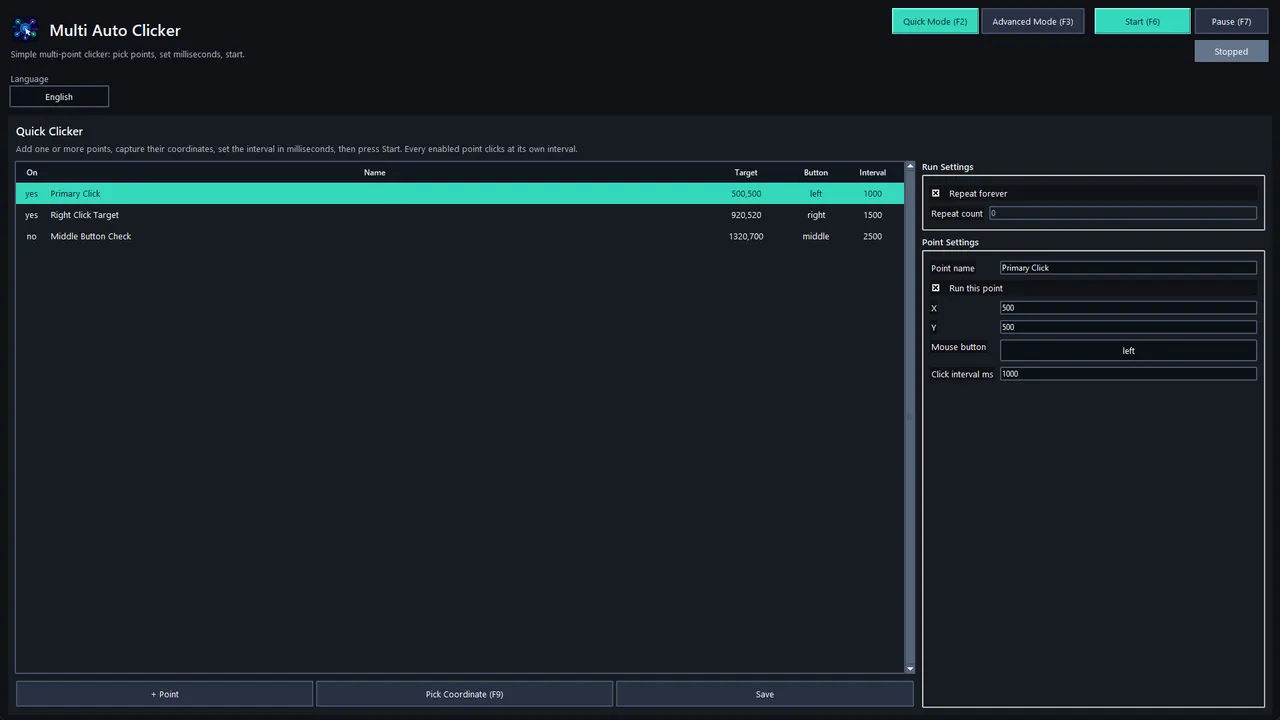Click the points list vertical scrollbar track
The image size is (1280, 720).
coord(910,417)
